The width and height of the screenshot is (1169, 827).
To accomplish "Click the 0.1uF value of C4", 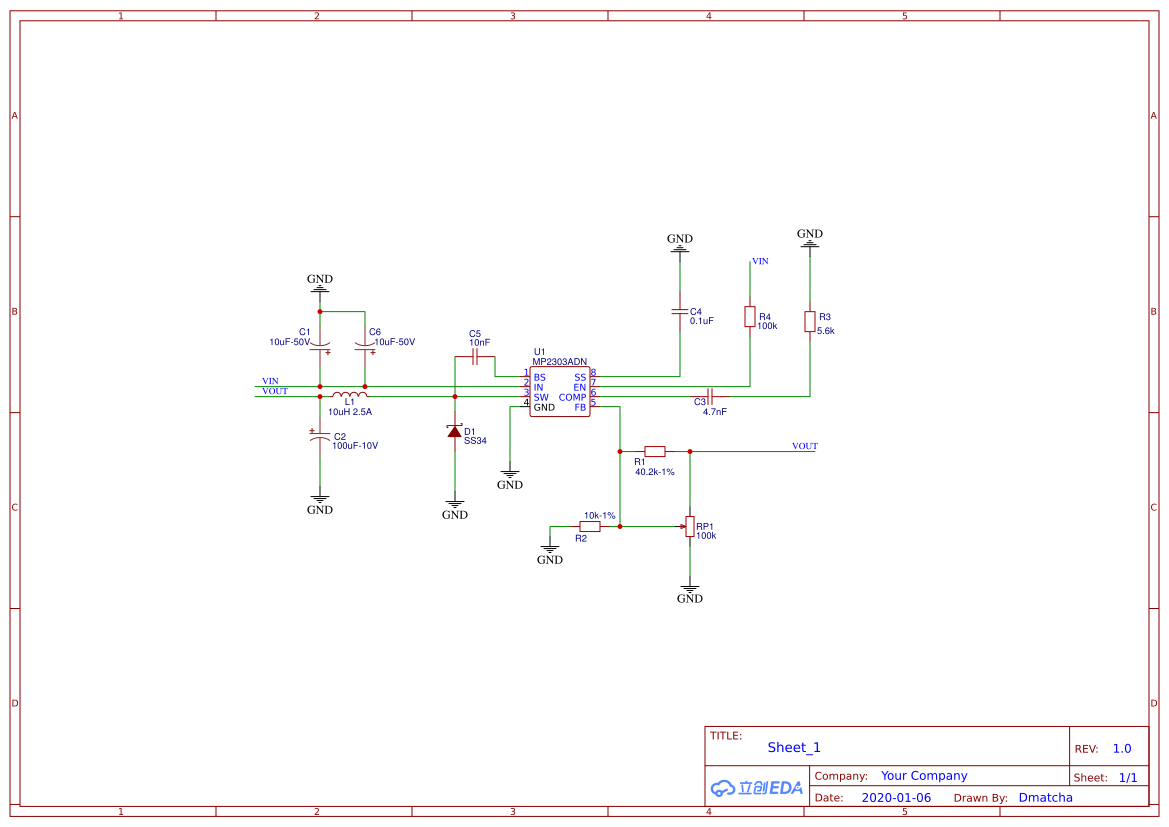I will pyautogui.click(x=702, y=321).
